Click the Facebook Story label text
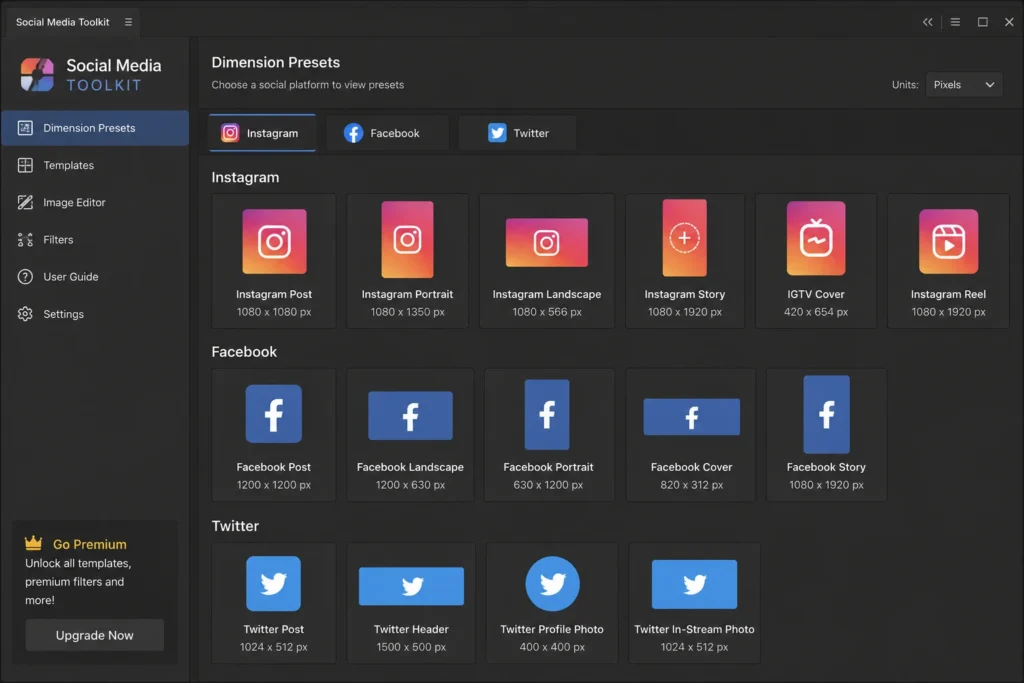Image resolution: width=1024 pixels, height=683 pixels. click(826, 468)
